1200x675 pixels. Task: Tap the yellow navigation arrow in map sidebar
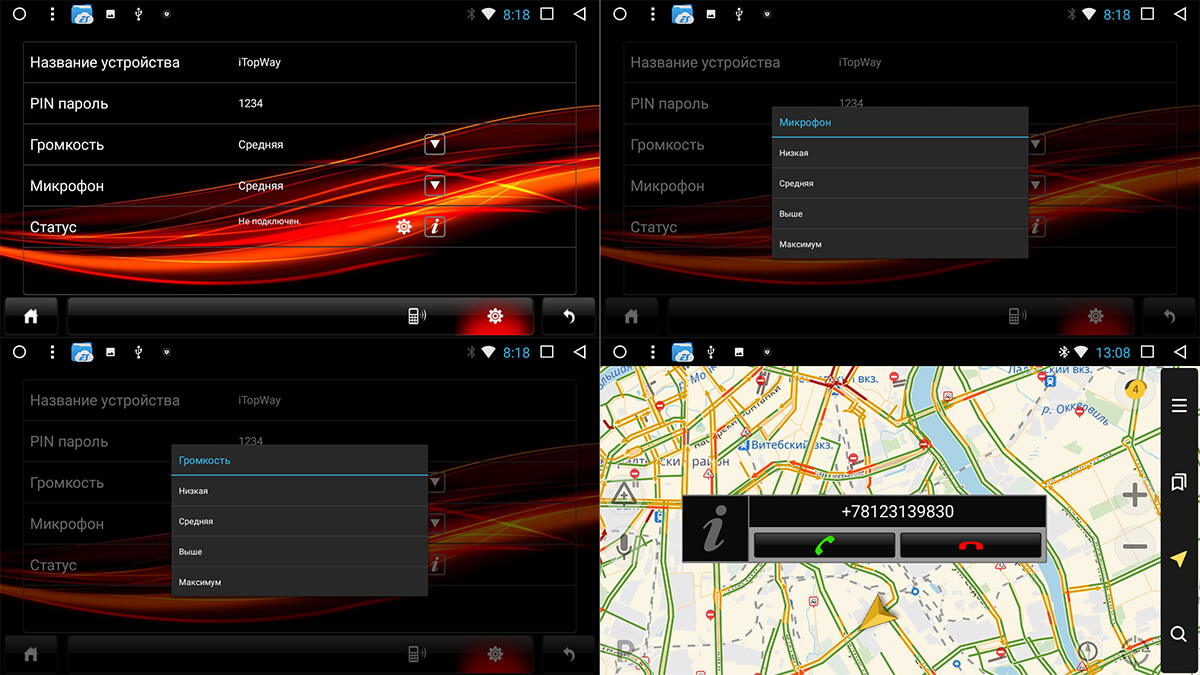click(1179, 558)
